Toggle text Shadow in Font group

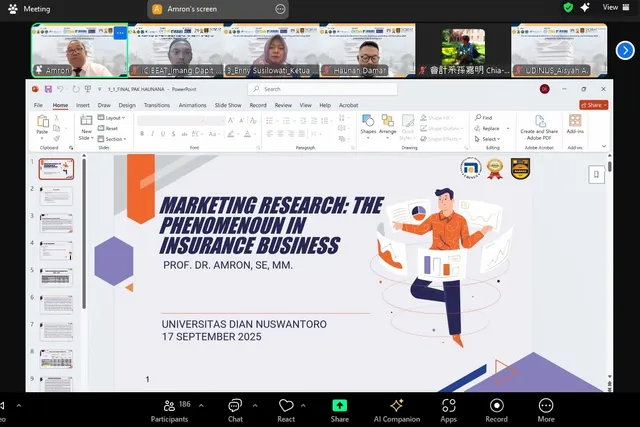173,134
